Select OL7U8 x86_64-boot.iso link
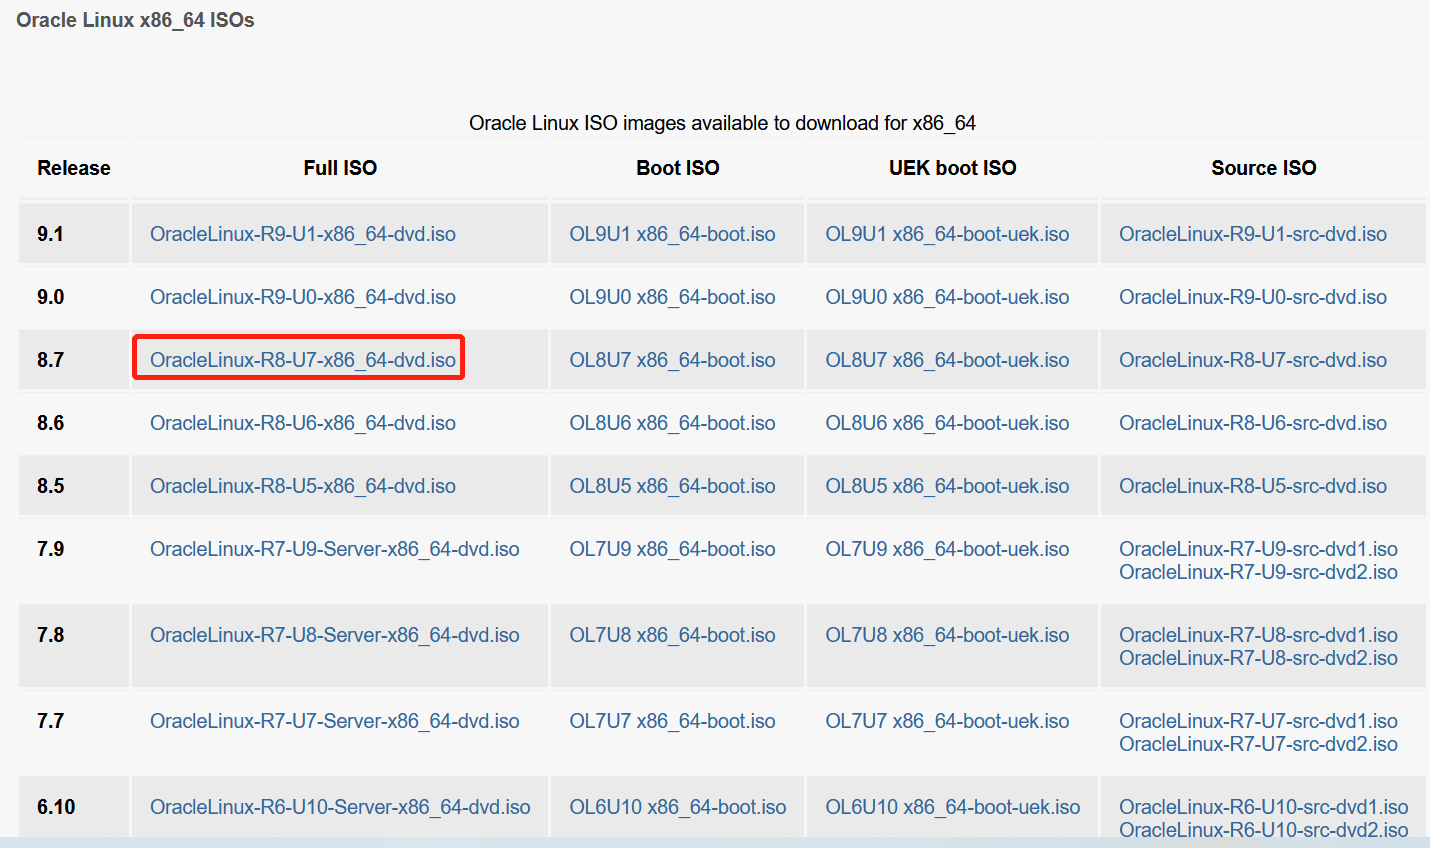 pyautogui.click(x=673, y=635)
